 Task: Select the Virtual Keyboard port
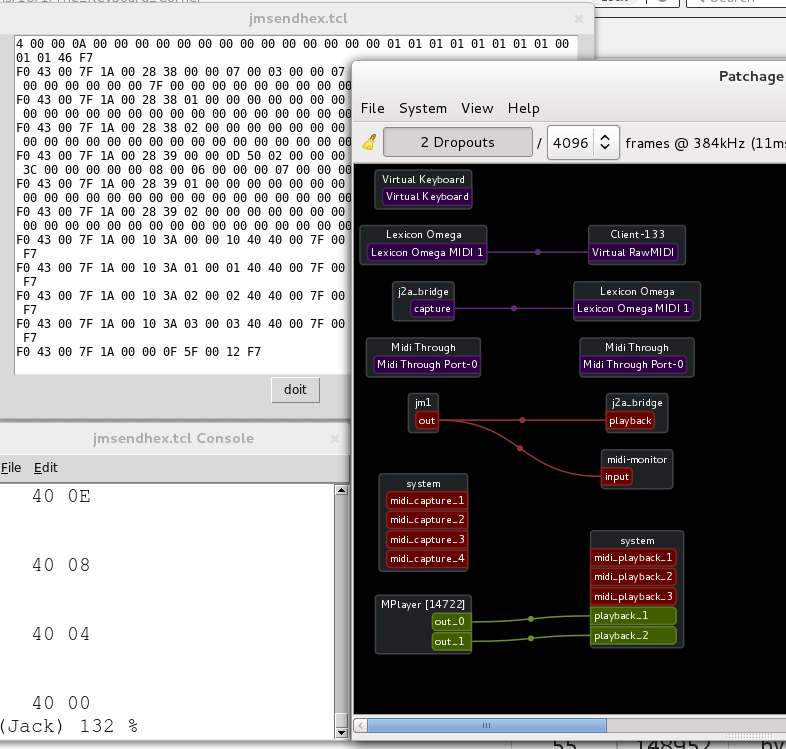pyautogui.click(x=427, y=197)
